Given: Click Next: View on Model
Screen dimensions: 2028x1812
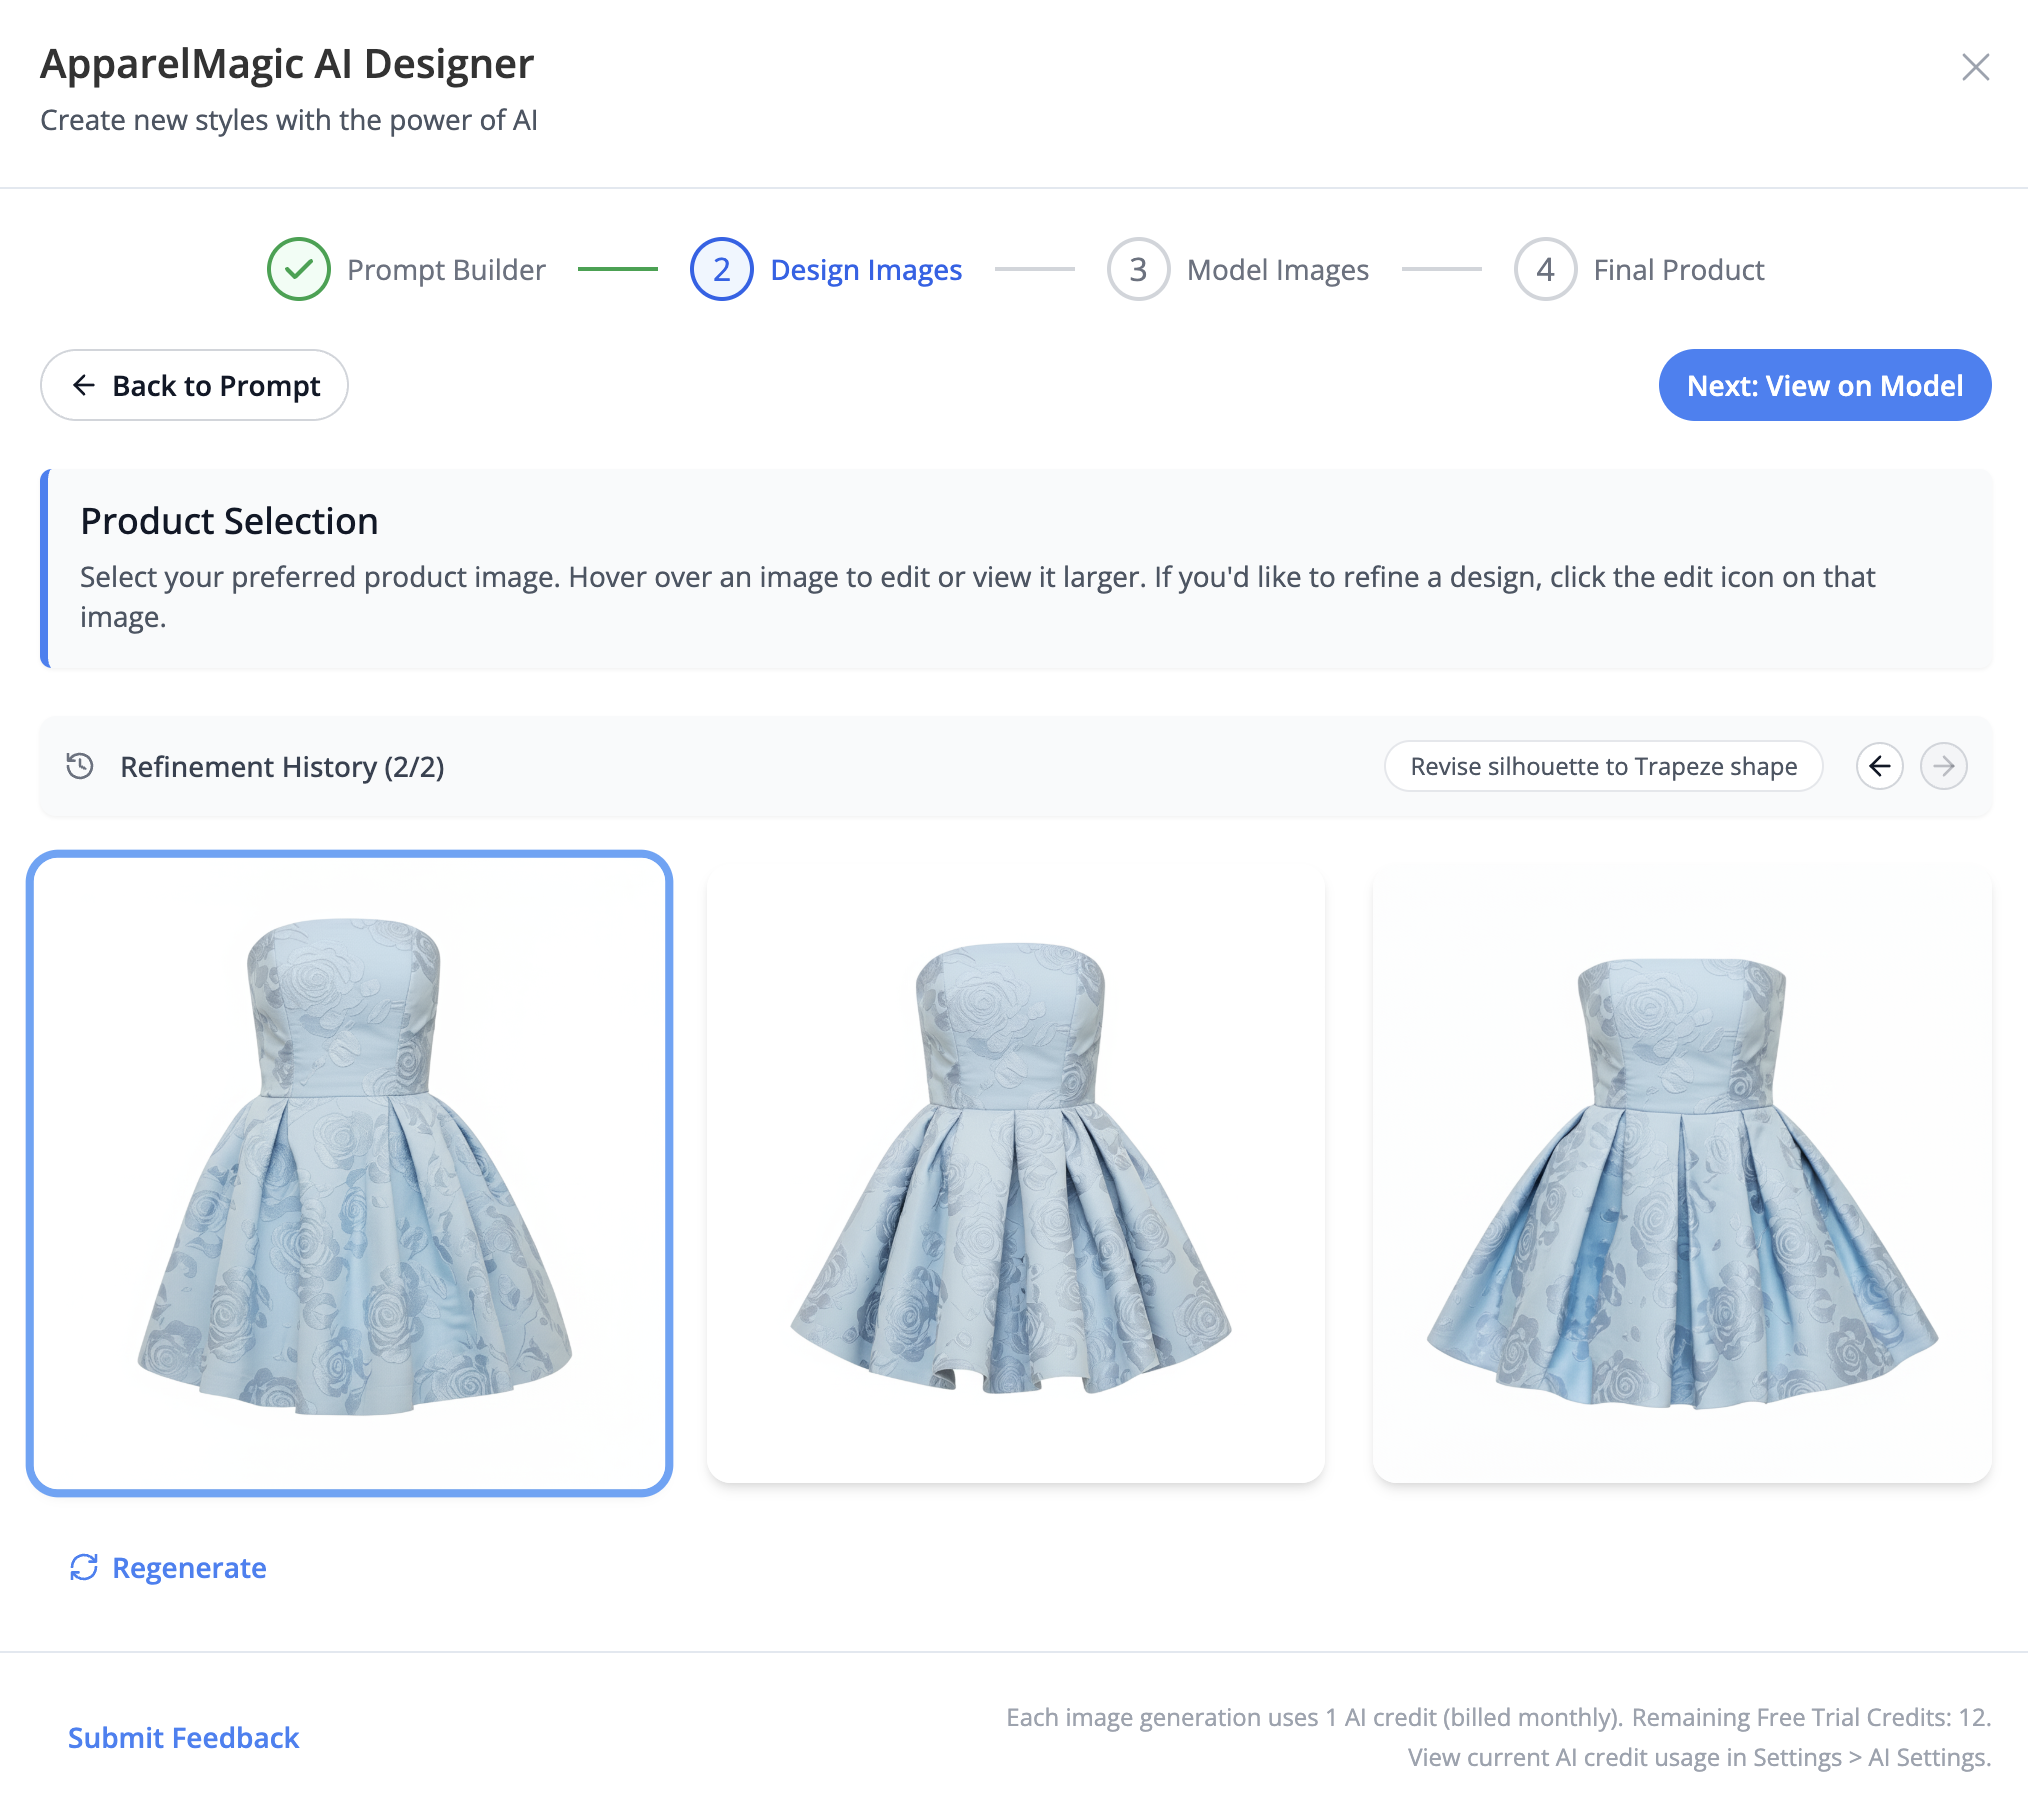Looking at the screenshot, I should pos(1825,385).
